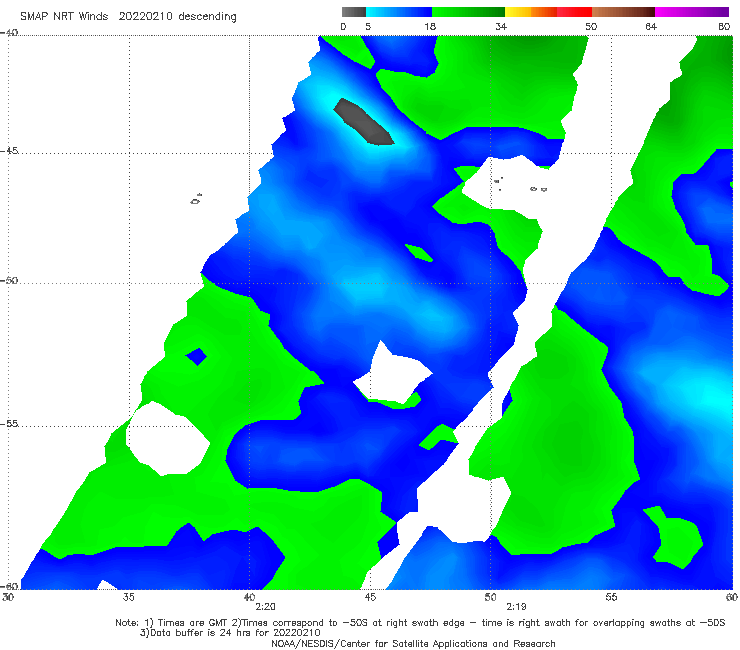Screen dimensions: 740x650
Task: Click the longitude axis label '35'
Action: (128, 597)
